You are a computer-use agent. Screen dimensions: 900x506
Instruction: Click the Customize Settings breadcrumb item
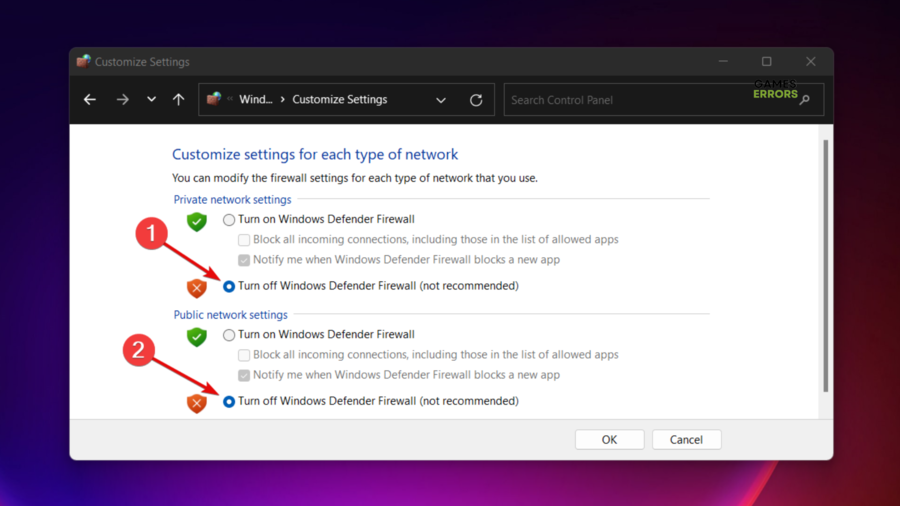tap(339, 100)
